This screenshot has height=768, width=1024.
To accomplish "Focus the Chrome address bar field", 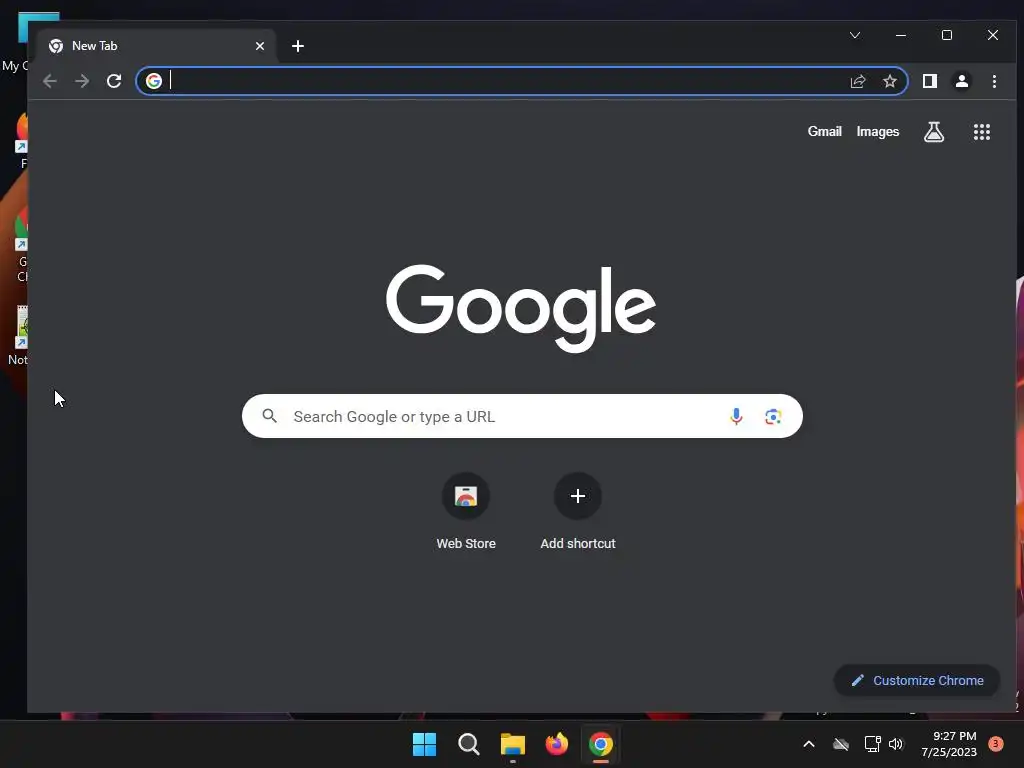I will click(x=521, y=81).
